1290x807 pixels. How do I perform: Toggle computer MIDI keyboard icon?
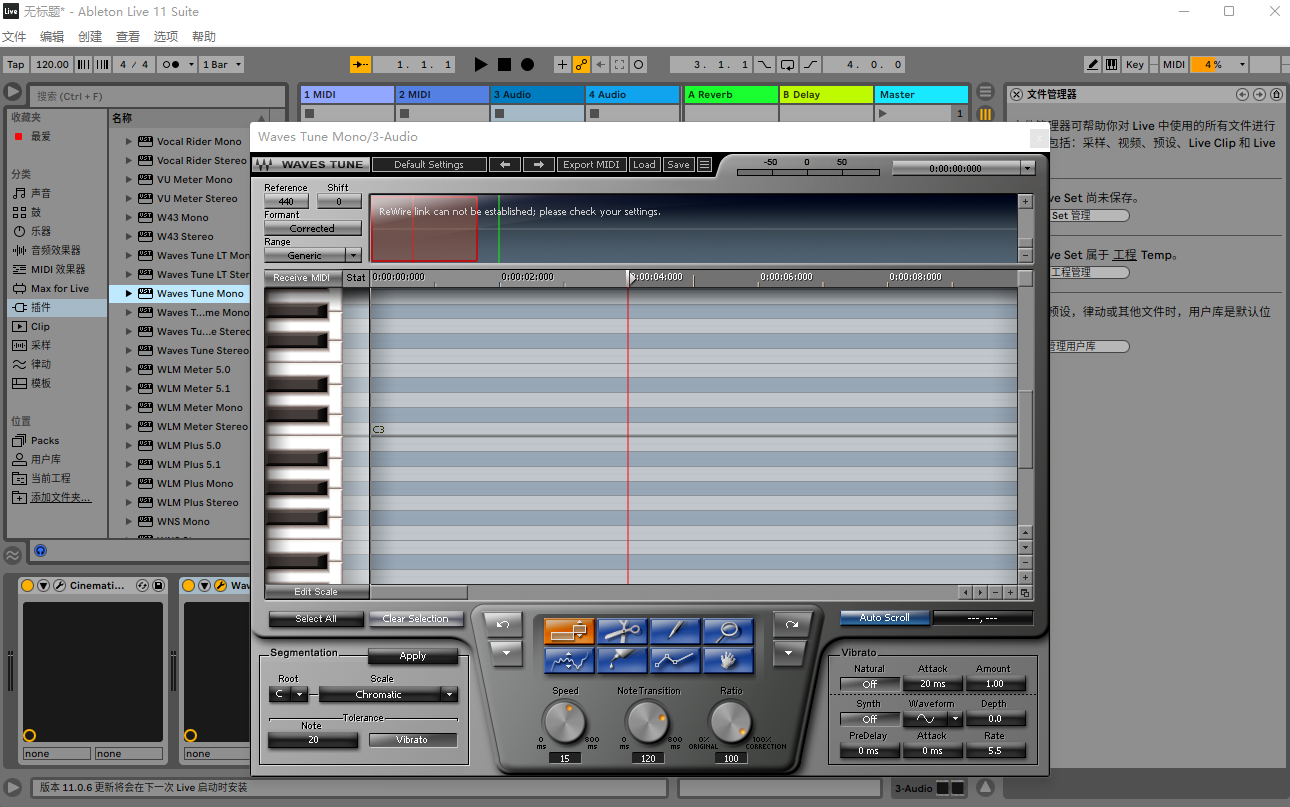pos(1113,64)
